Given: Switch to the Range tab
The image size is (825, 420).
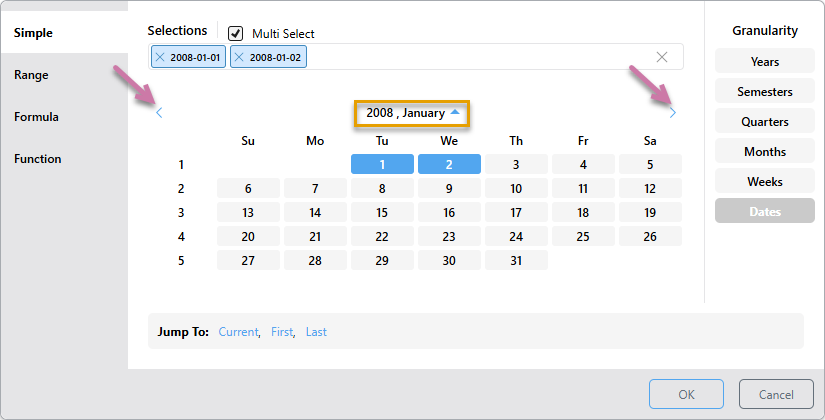Looking at the screenshot, I should [x=31, y=75].
